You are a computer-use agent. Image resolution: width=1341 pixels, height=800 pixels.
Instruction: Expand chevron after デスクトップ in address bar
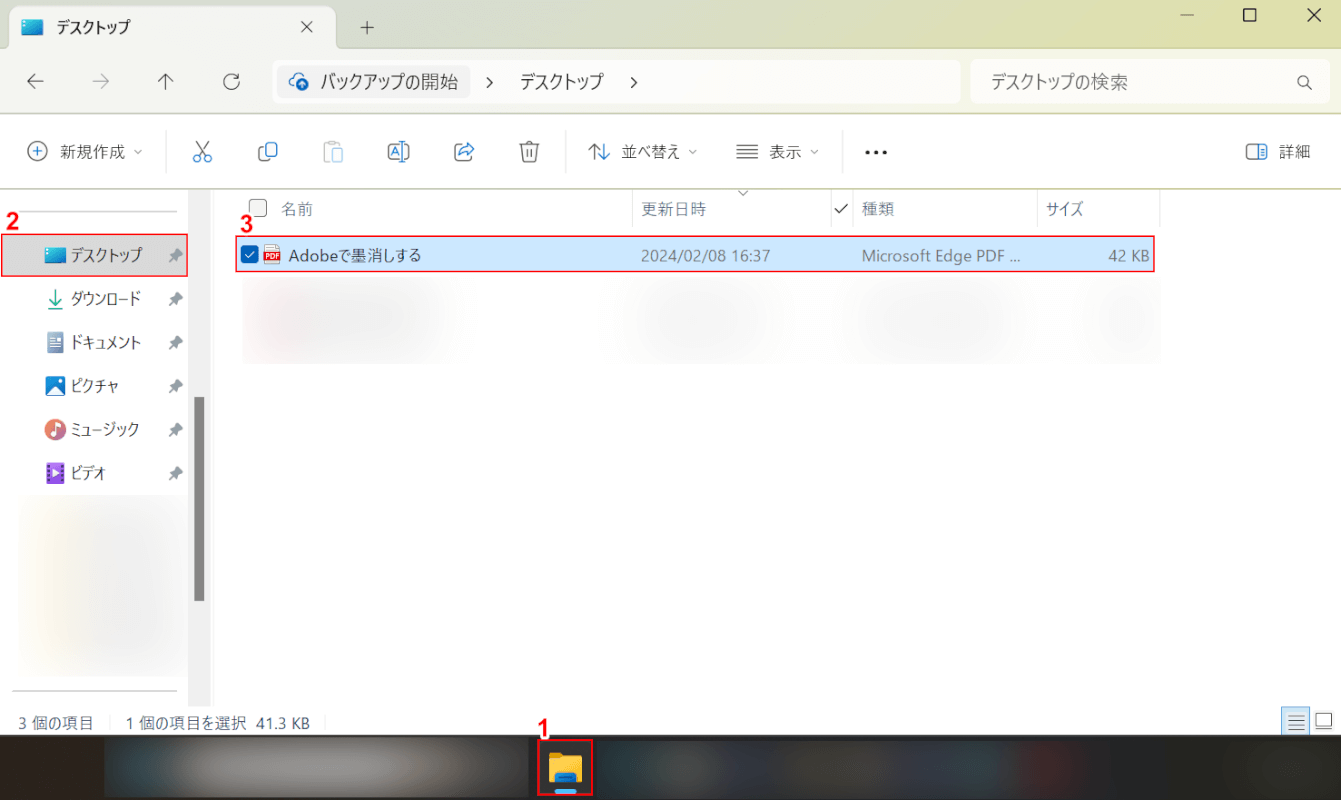pos(634,82)
